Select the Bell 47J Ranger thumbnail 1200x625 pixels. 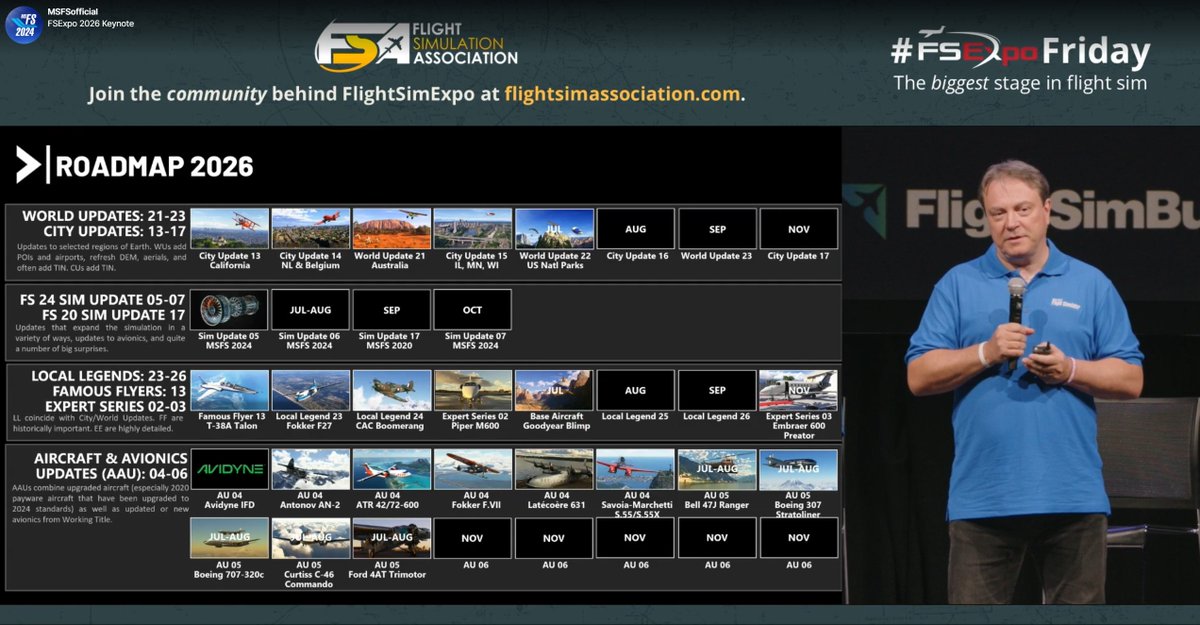(717, 469)
